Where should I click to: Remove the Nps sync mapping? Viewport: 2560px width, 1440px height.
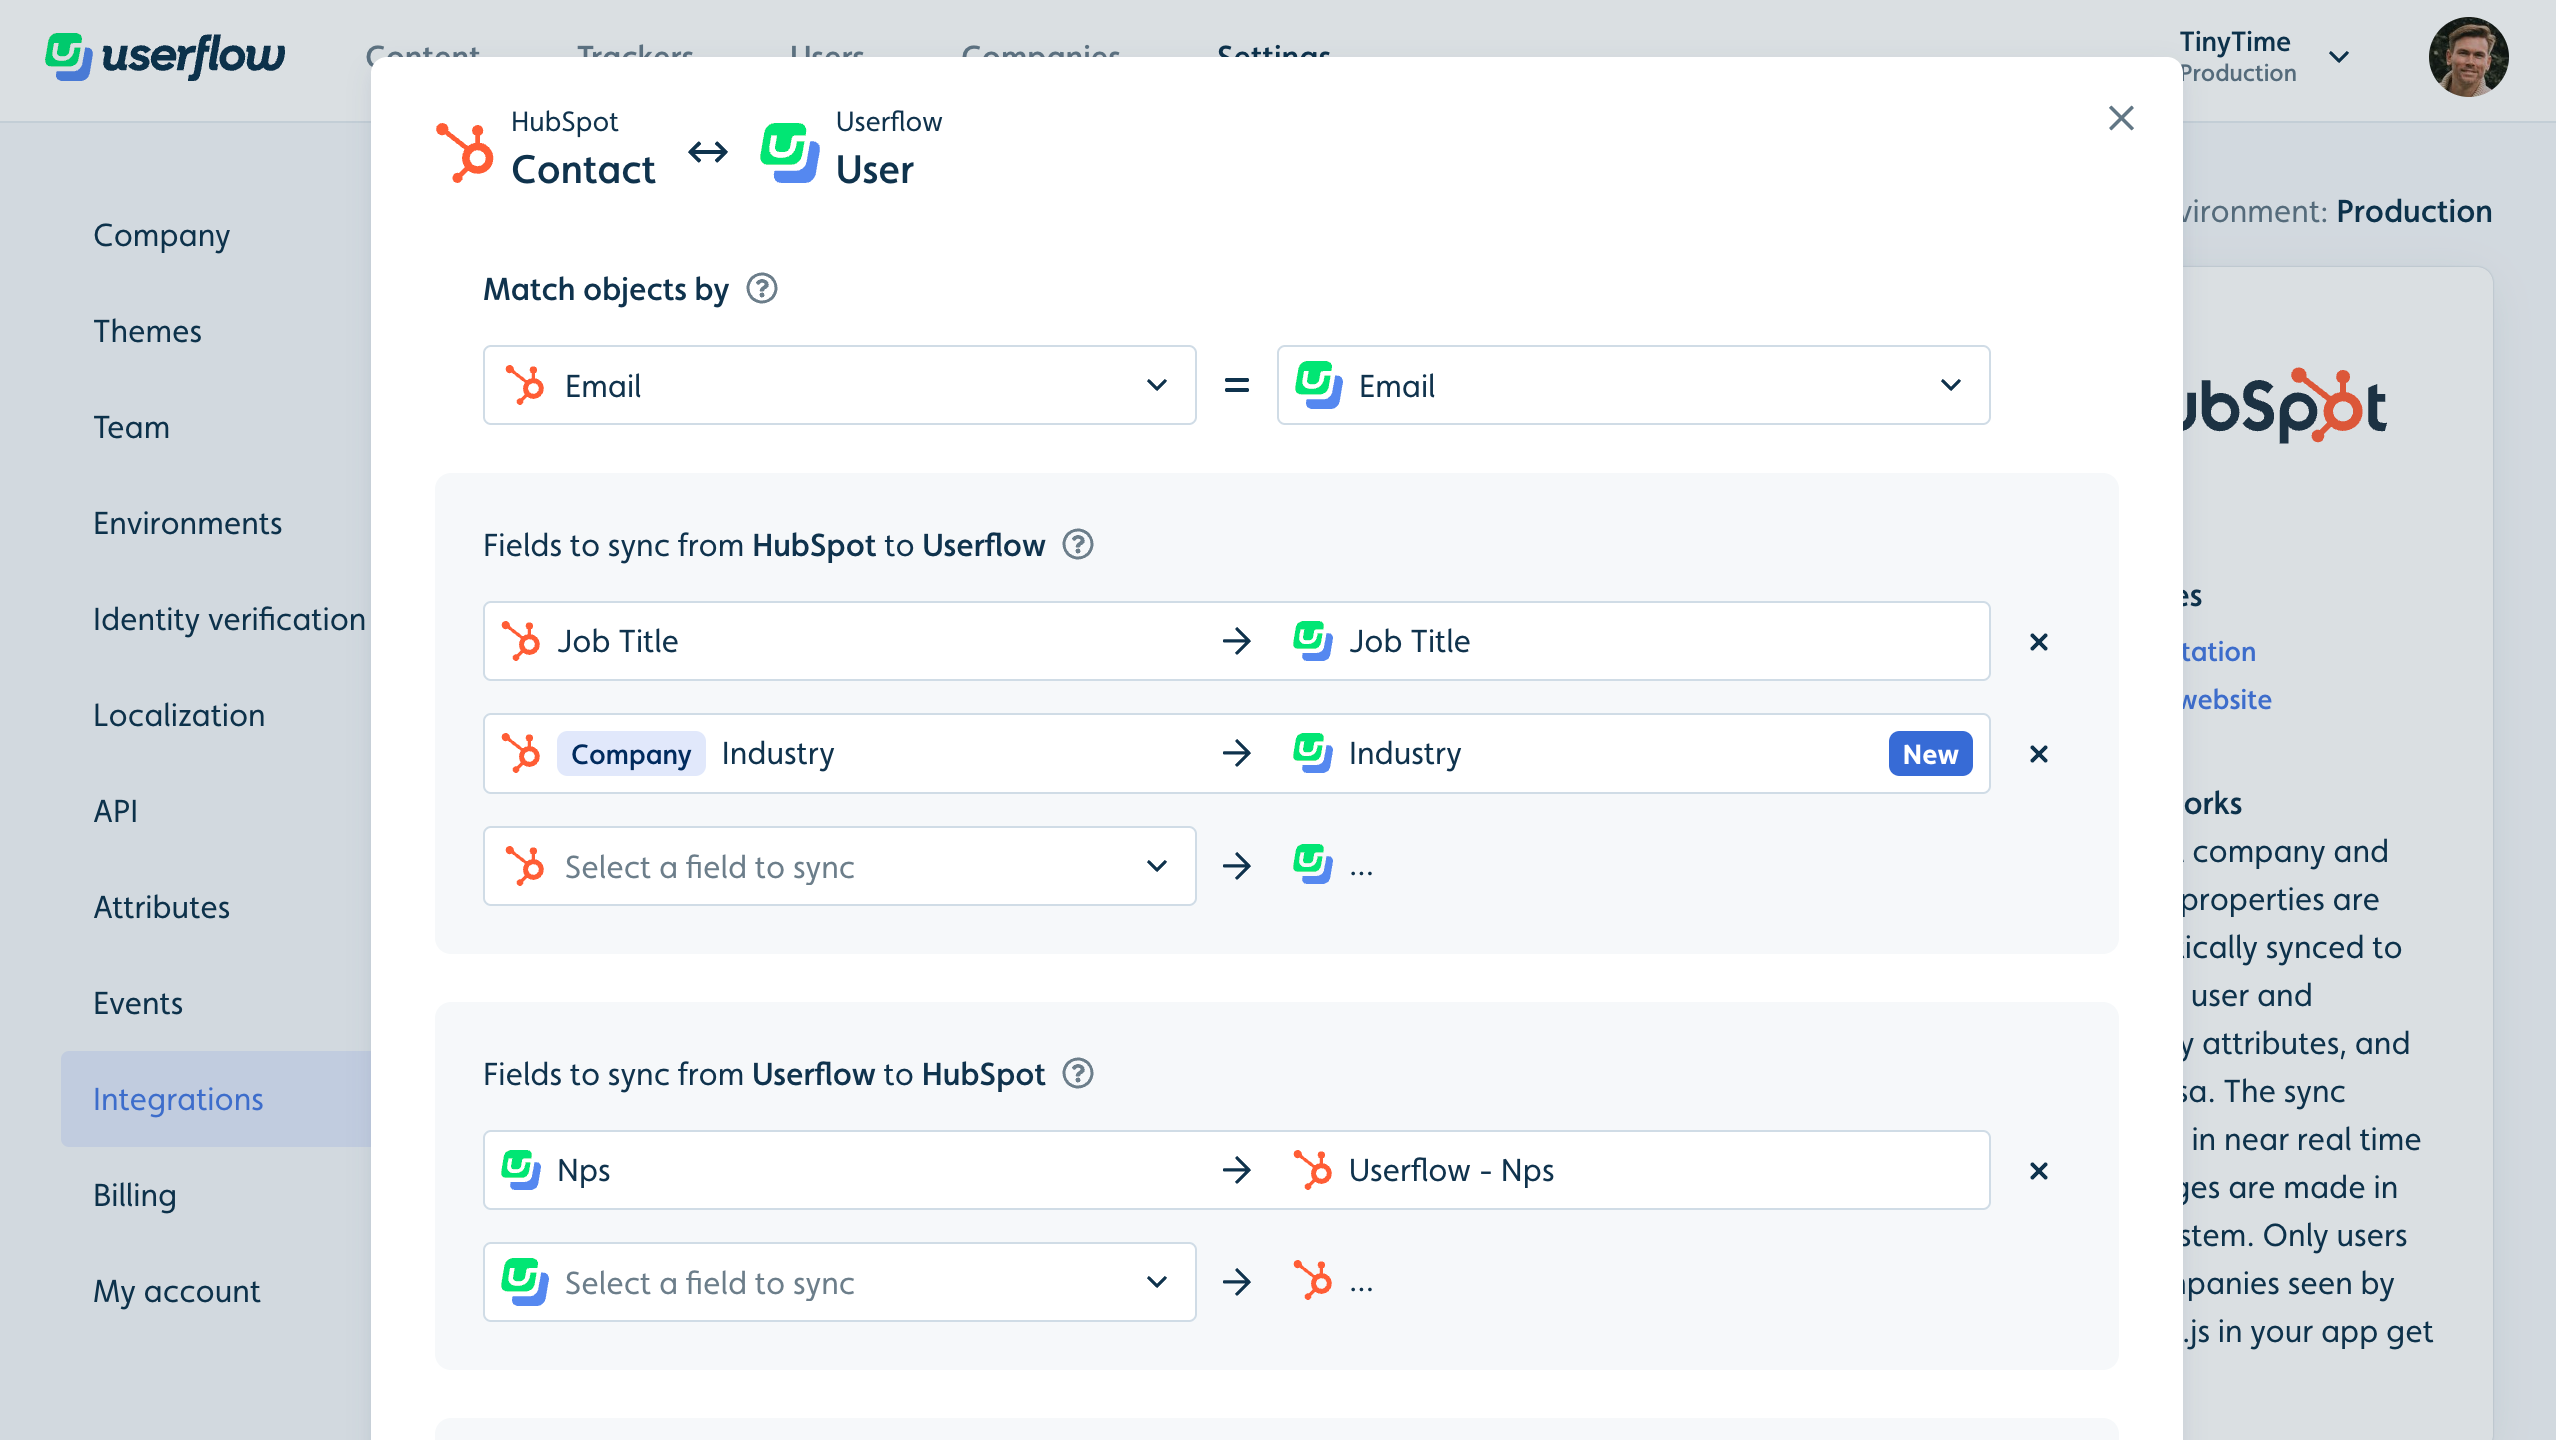tap(2038, 1170)
